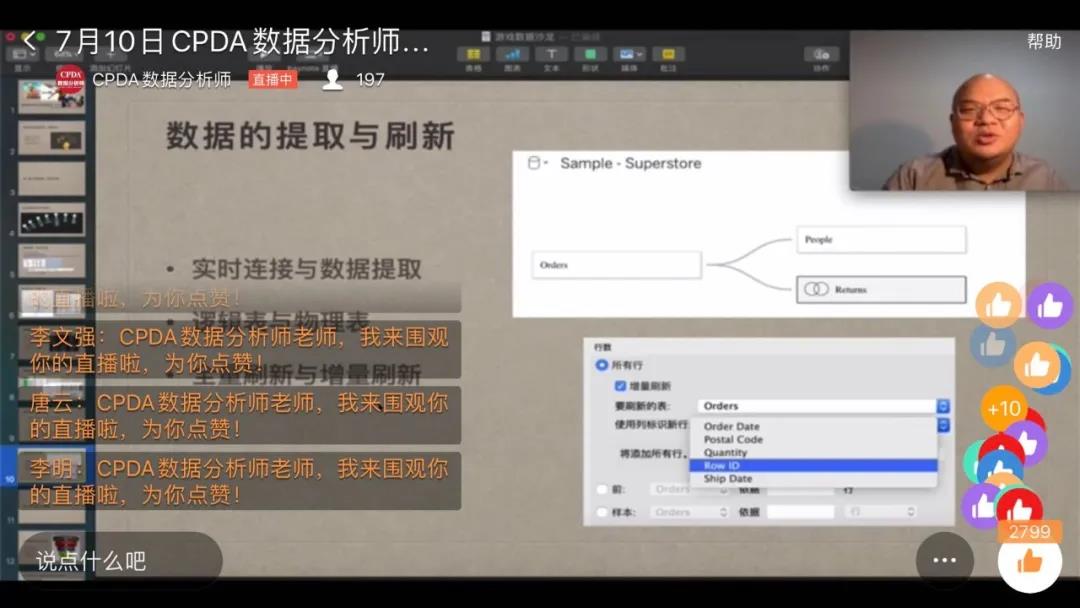Choose Postal Code from the column list
This screenshot has height=608, width=1080.
(813, 439)
